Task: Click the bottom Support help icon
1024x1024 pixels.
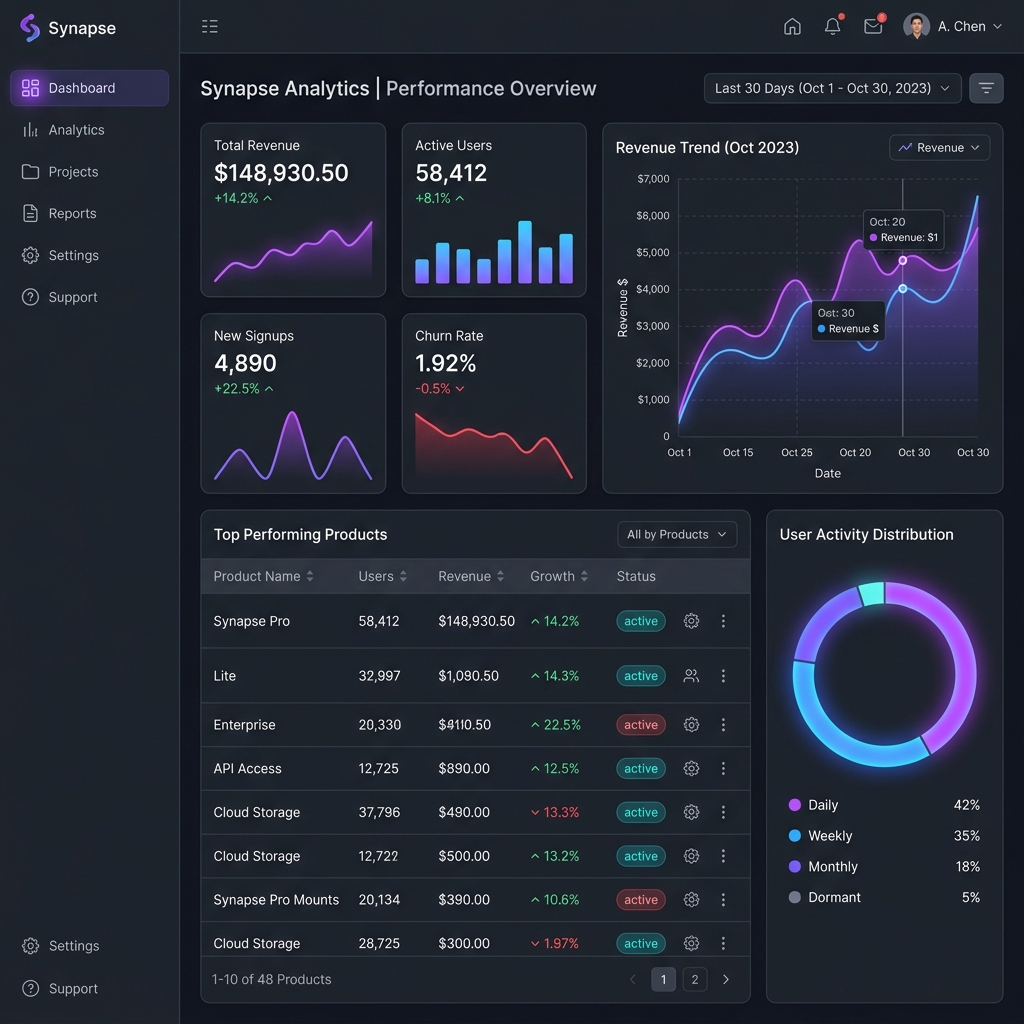Action: 31,989
